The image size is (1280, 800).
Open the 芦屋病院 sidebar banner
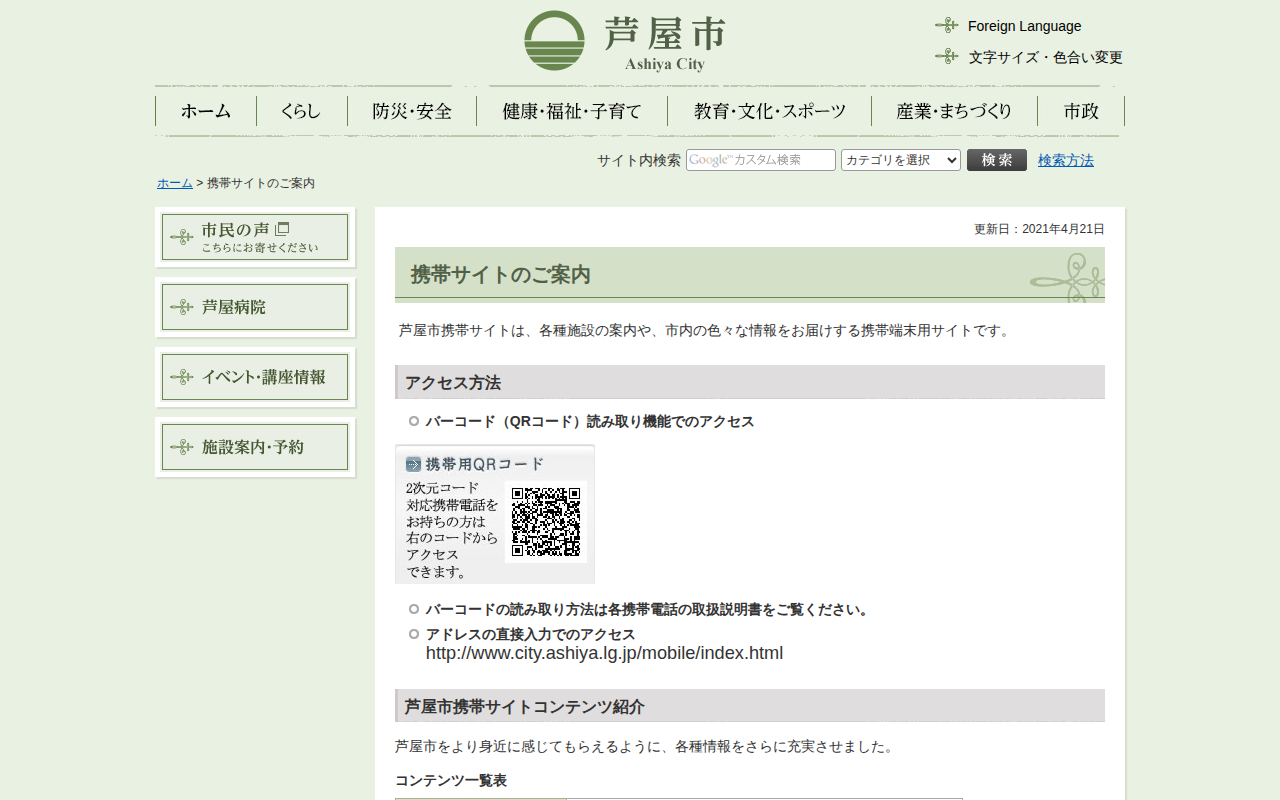[x=255, y=307]
